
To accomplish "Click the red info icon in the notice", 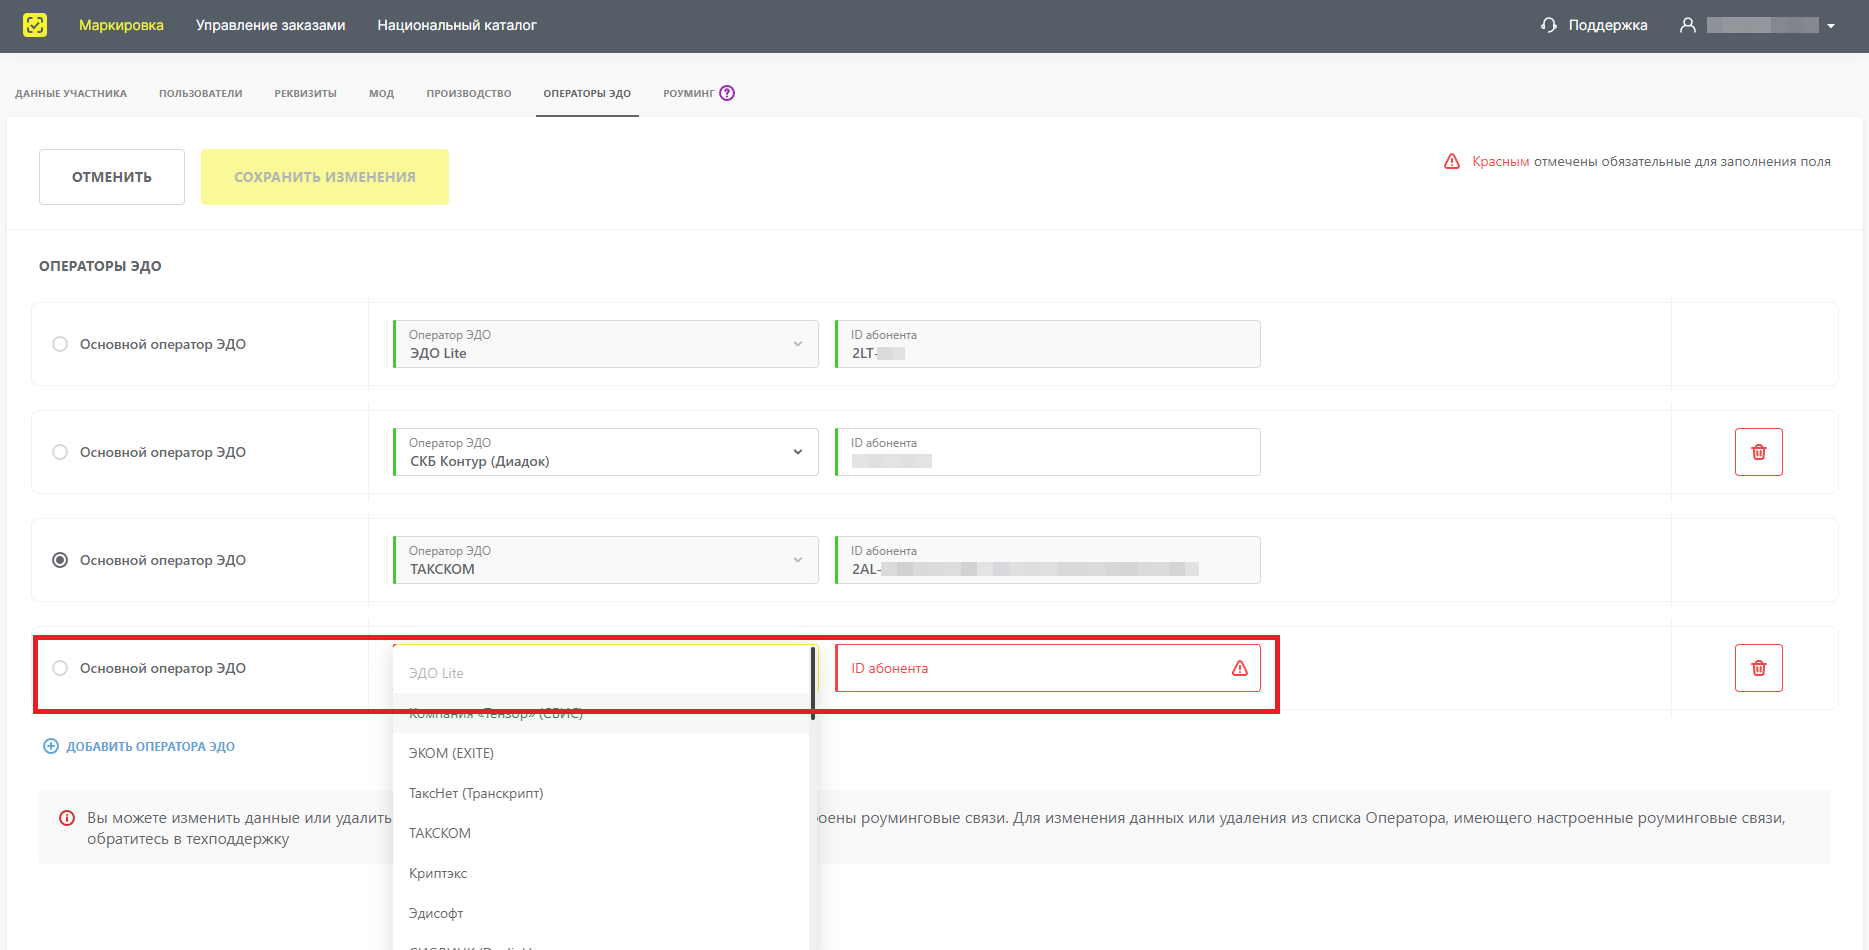I will pyautogui.click(x=67, y=818).
